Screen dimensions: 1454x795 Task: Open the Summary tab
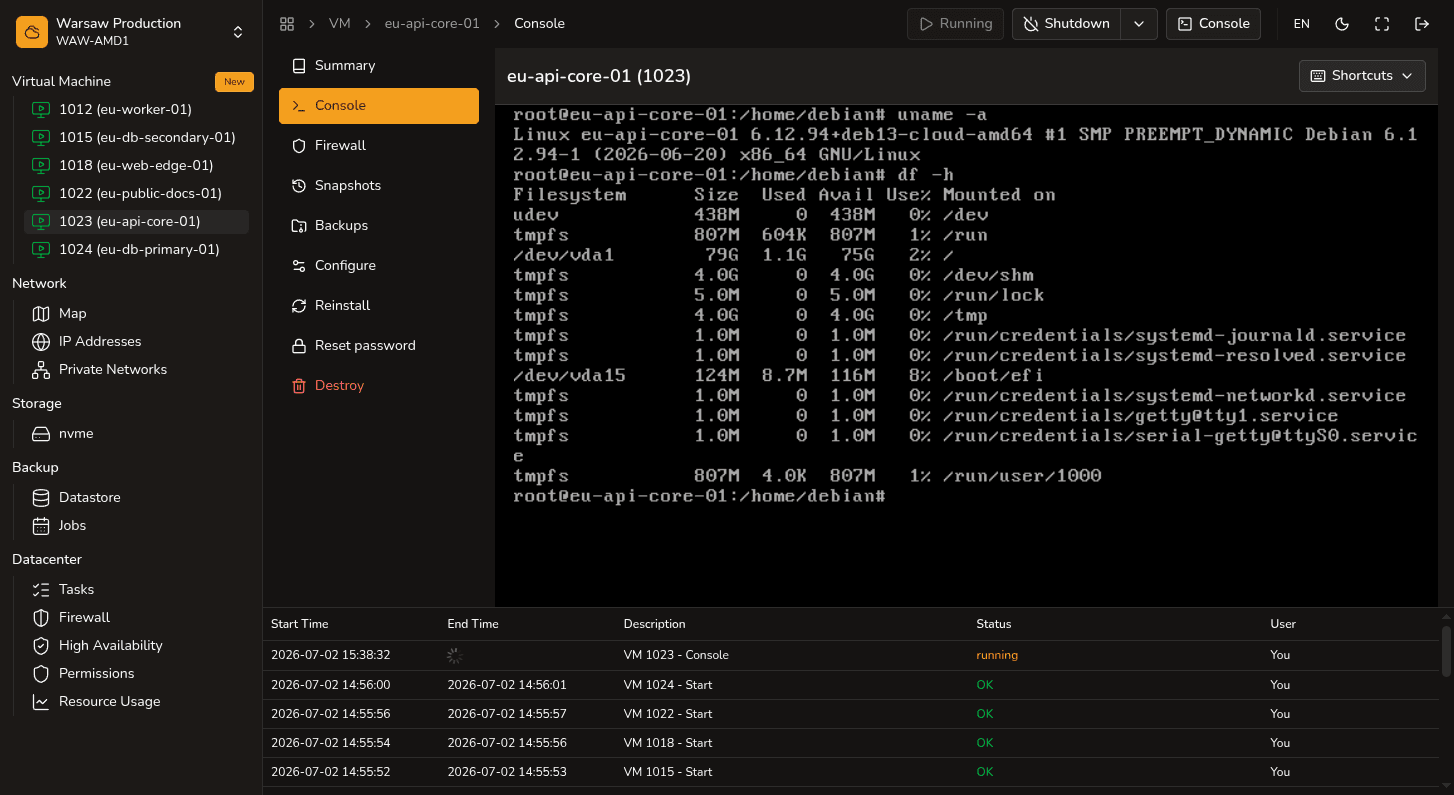[379, 65]
